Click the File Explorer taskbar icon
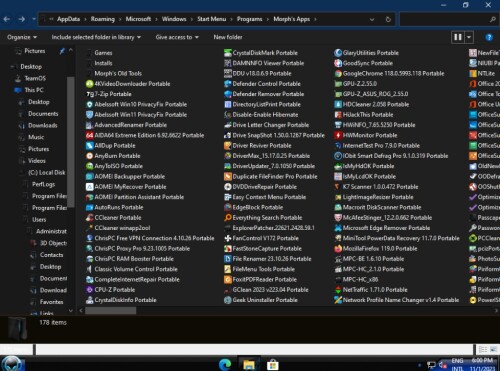This screenshot has width=500, height=371. [249, 365]
